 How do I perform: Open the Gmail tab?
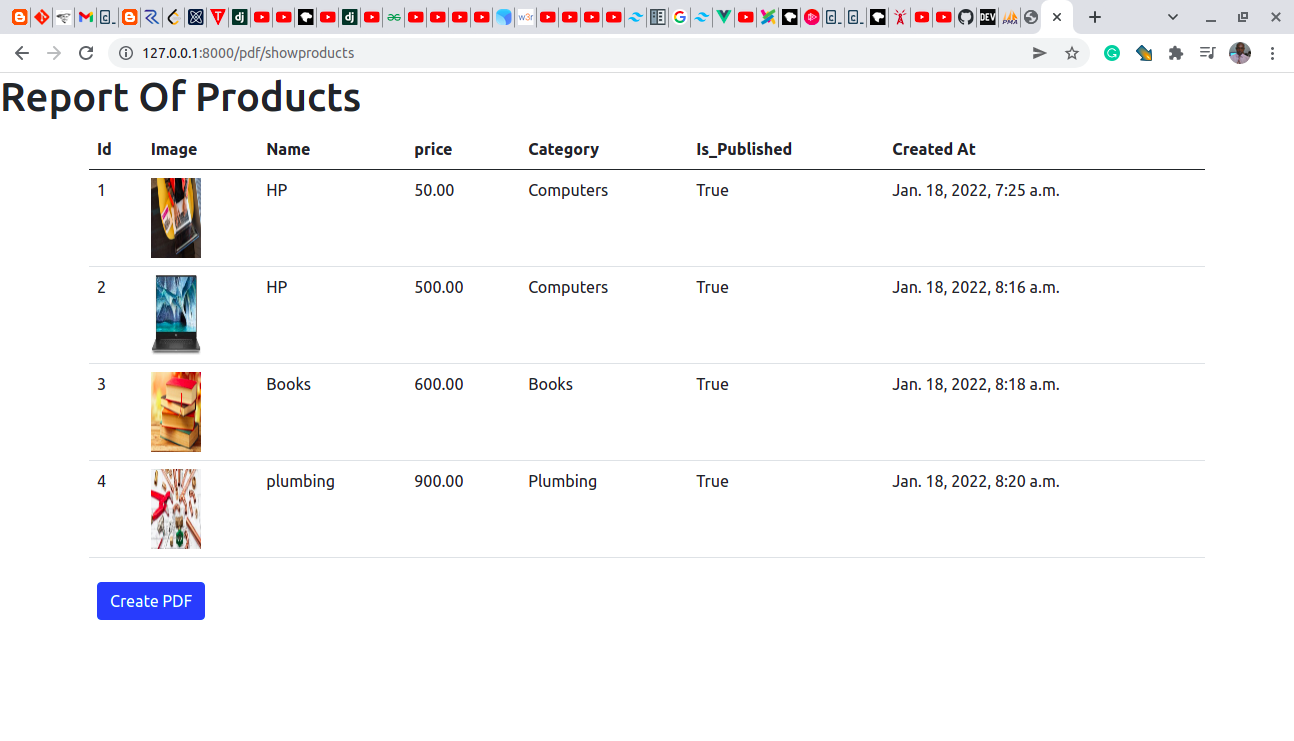[85, 17]
